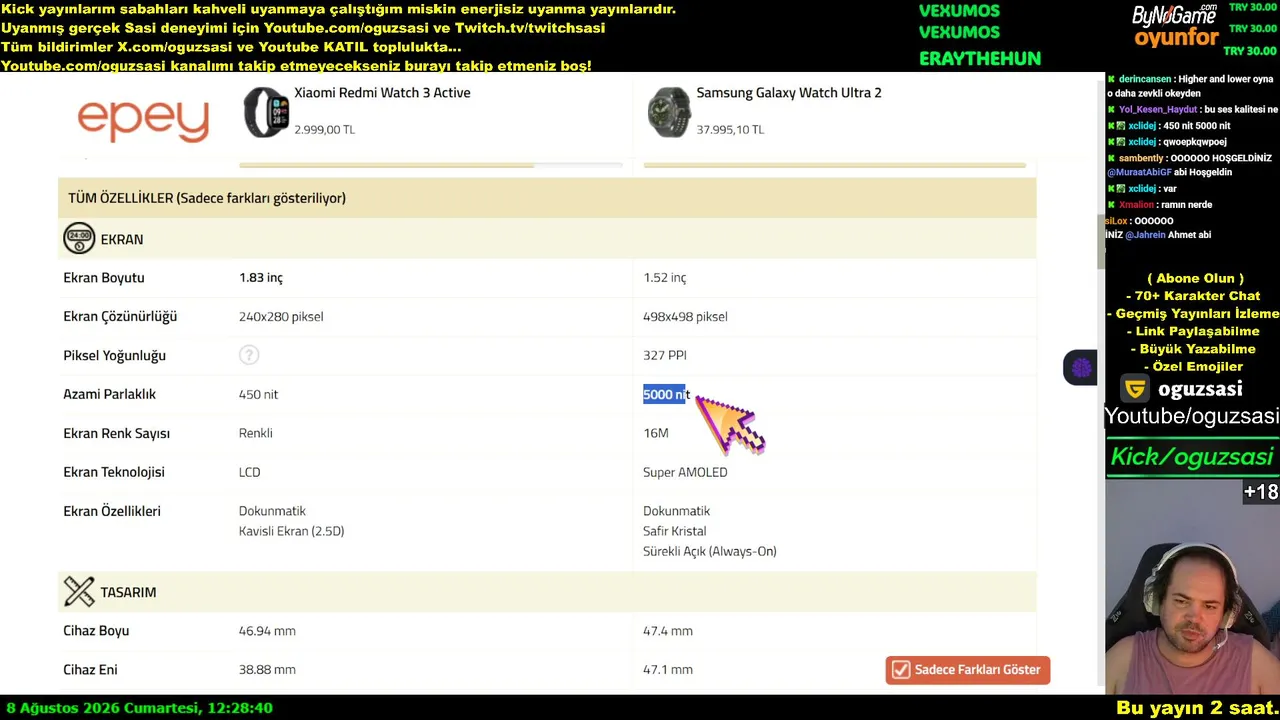
Task: Click the Samsung Galaxy Watch Ultra 2 thumbnail
Action: tap(669, 112)
